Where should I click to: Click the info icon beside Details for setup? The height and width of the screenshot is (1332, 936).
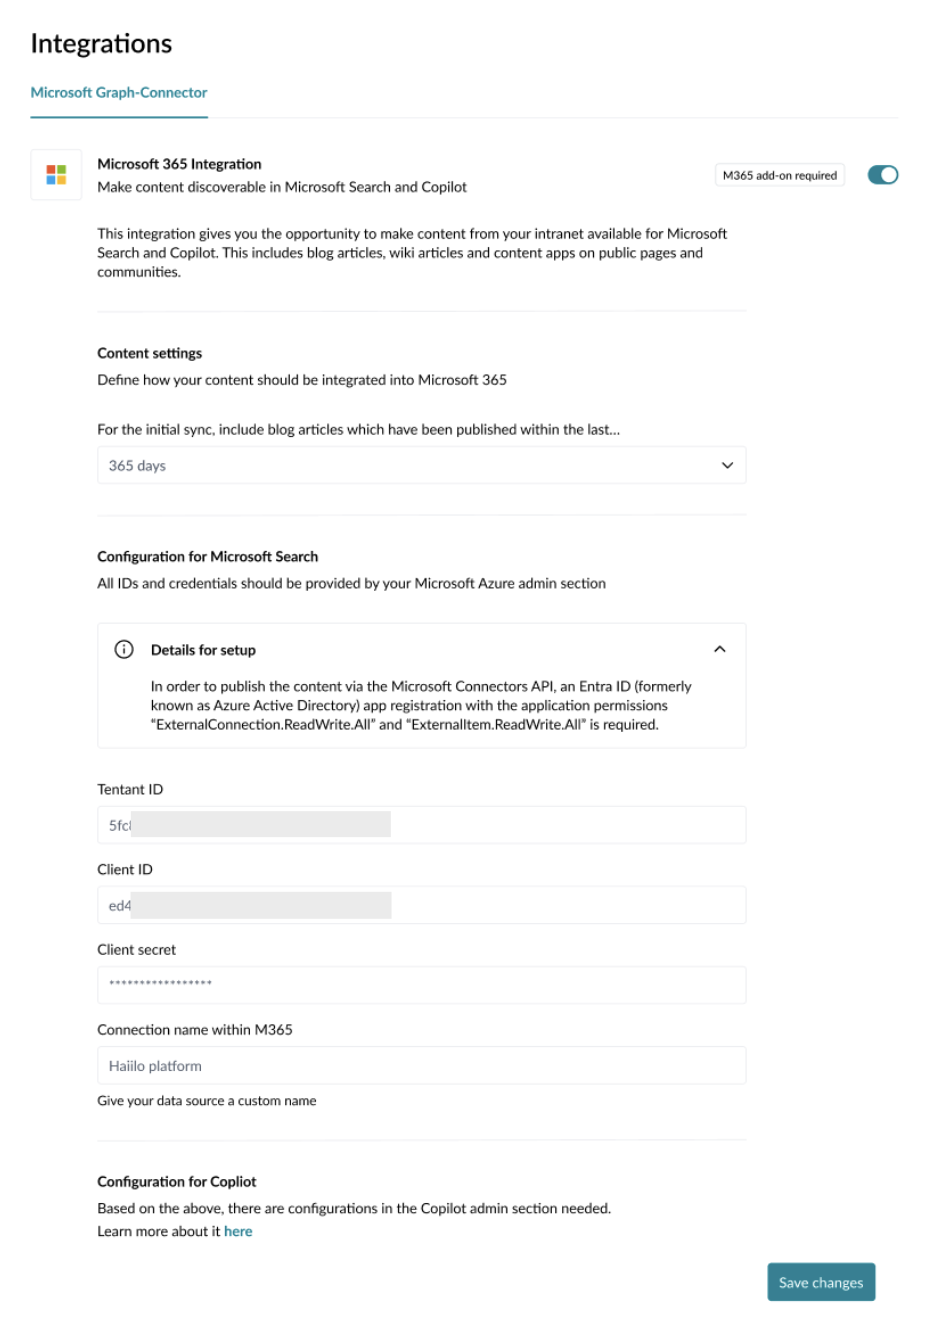click(124, 650)
